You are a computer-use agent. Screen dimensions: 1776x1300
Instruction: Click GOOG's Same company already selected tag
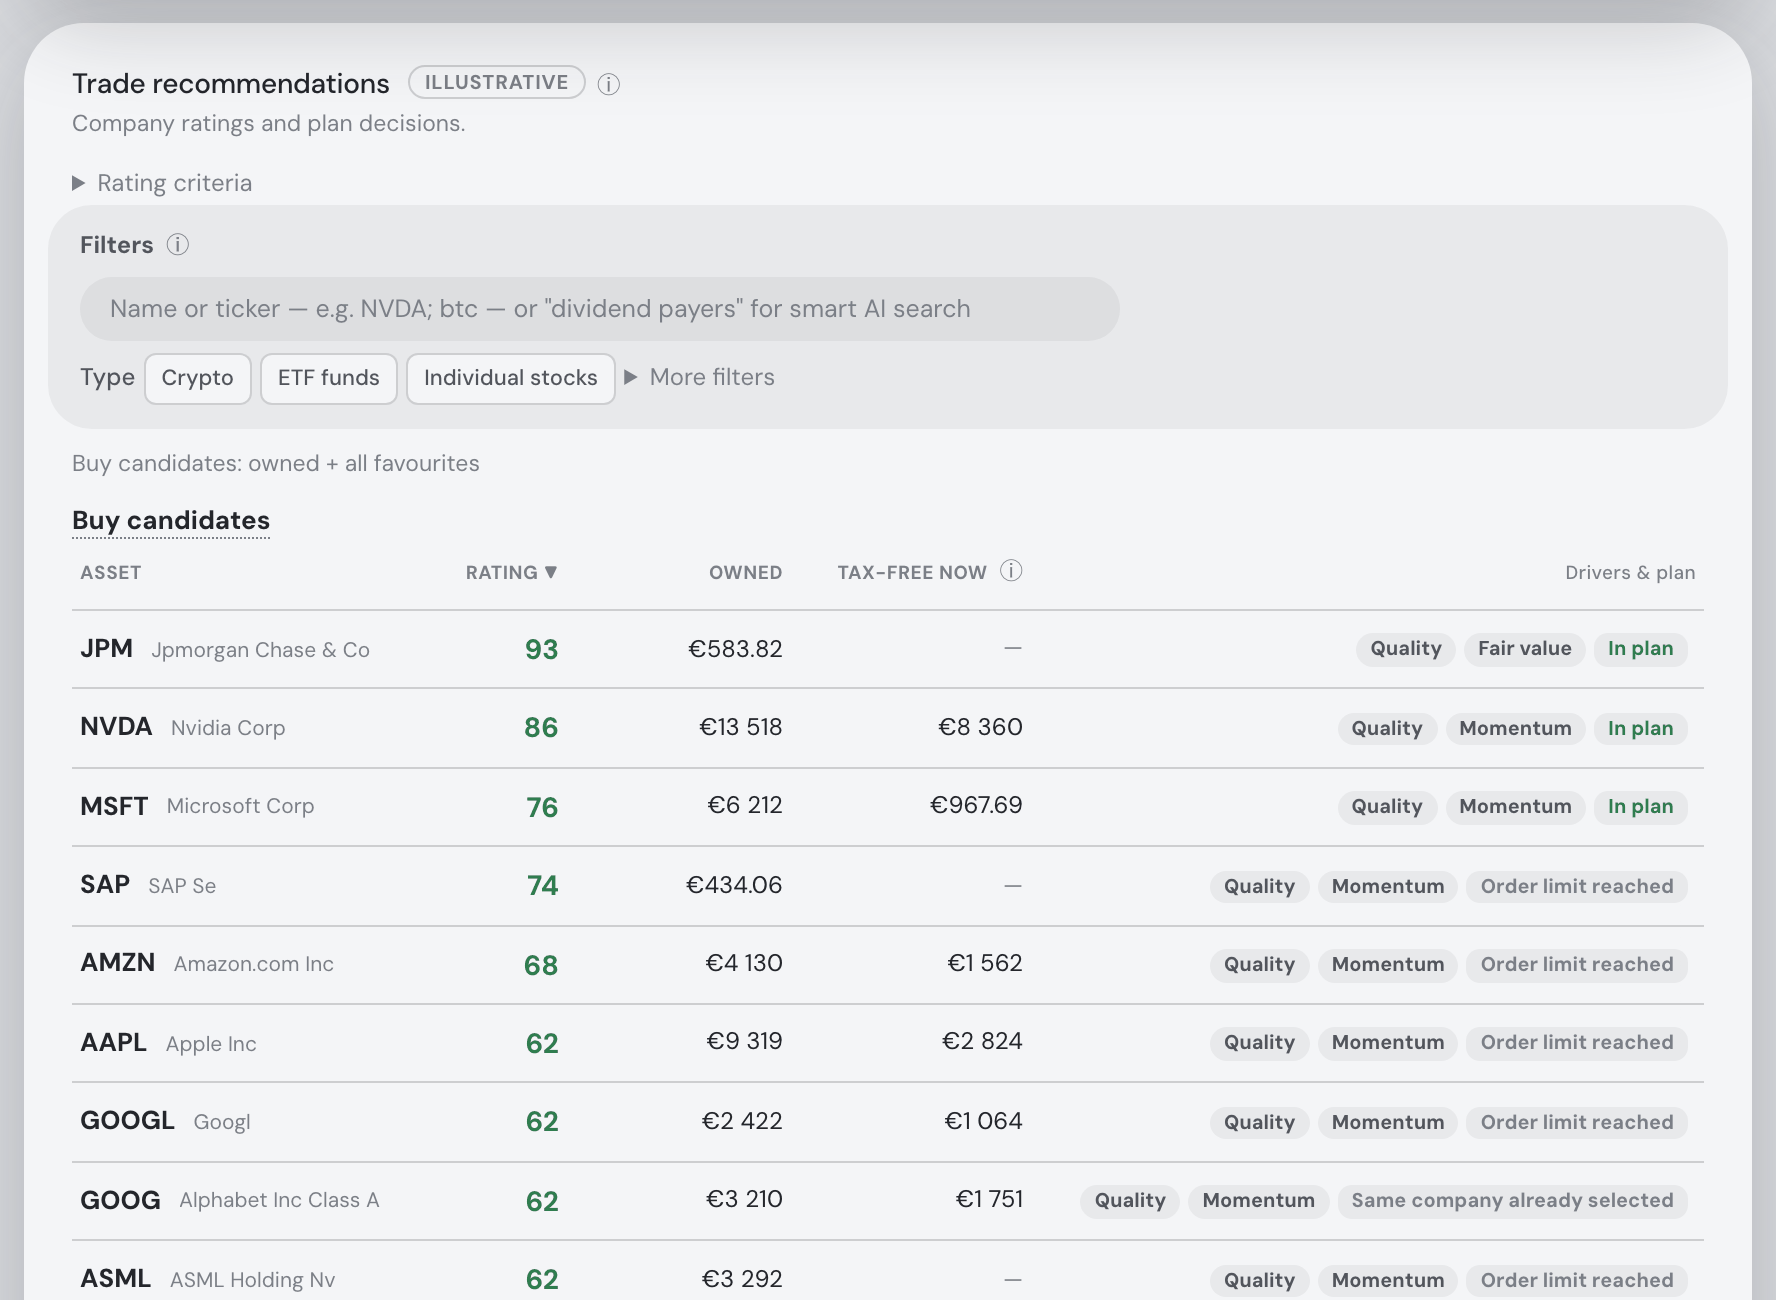[x=1513, y=1201]
